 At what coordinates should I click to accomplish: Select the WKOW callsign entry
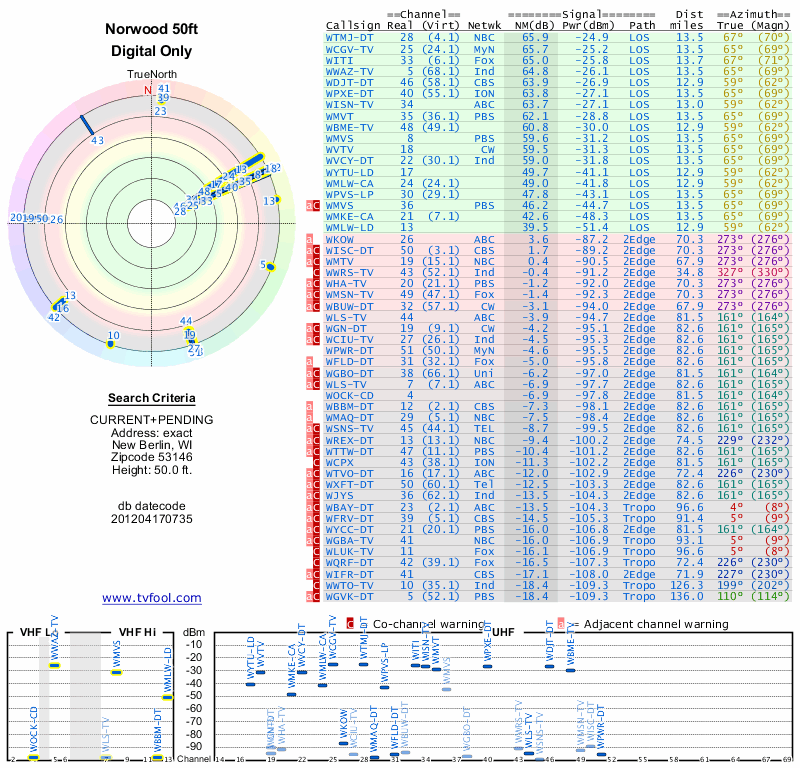(340, 239)
